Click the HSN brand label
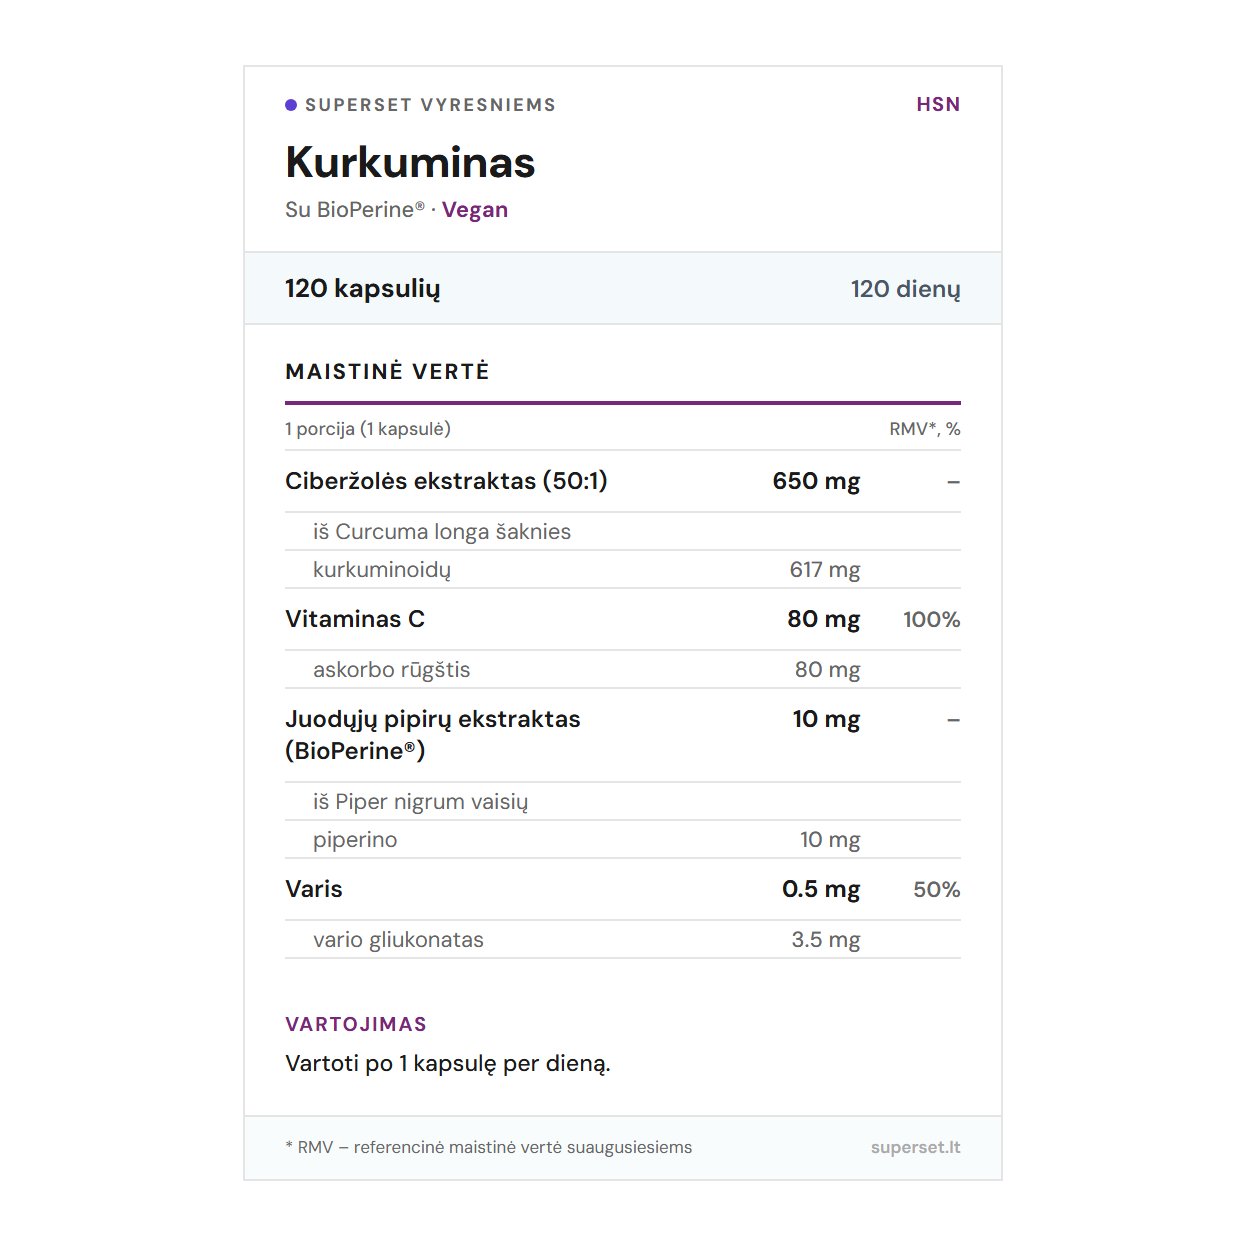The image size is (1246, 1246). point(938,105)
